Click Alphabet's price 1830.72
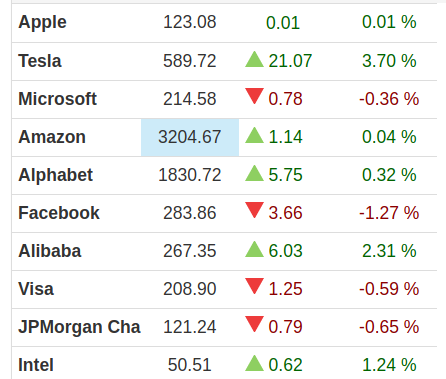 coord(190,175)
